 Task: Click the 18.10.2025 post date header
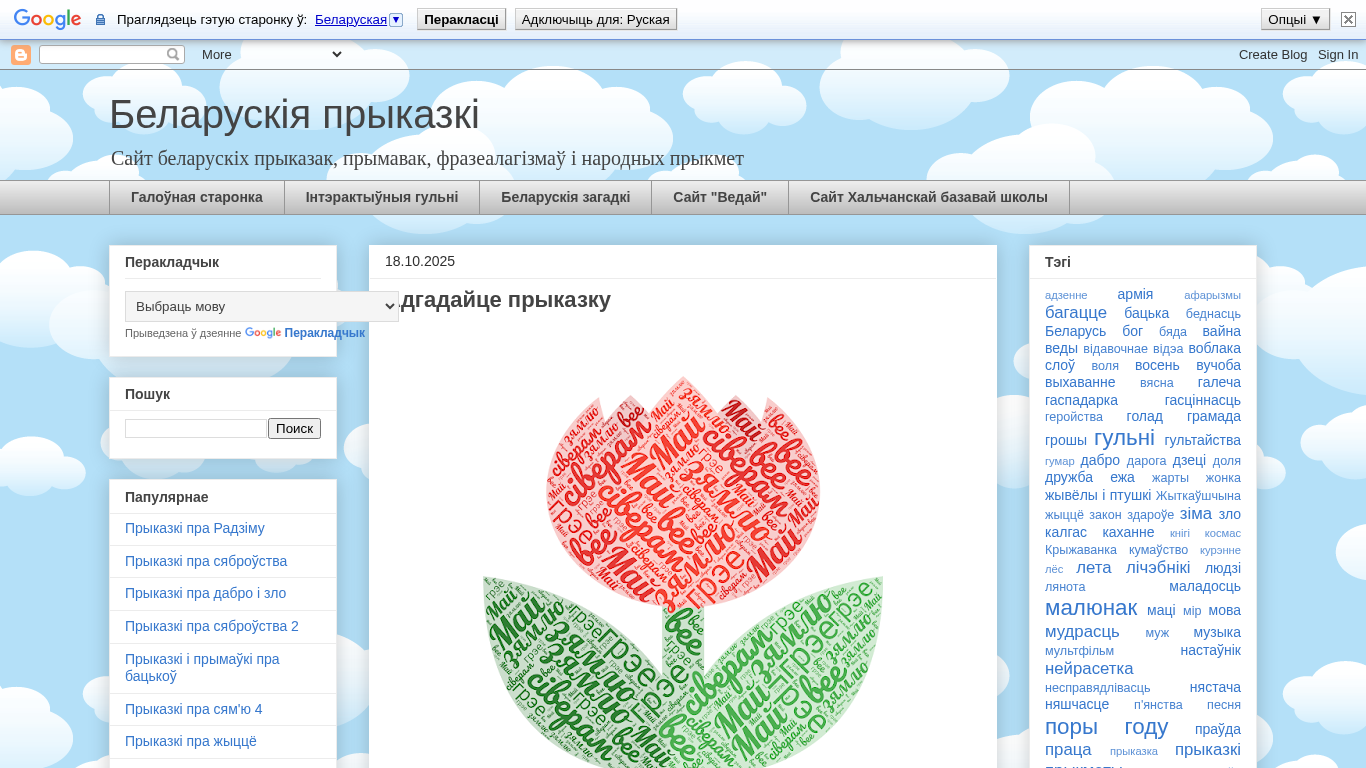coord(420,261)
